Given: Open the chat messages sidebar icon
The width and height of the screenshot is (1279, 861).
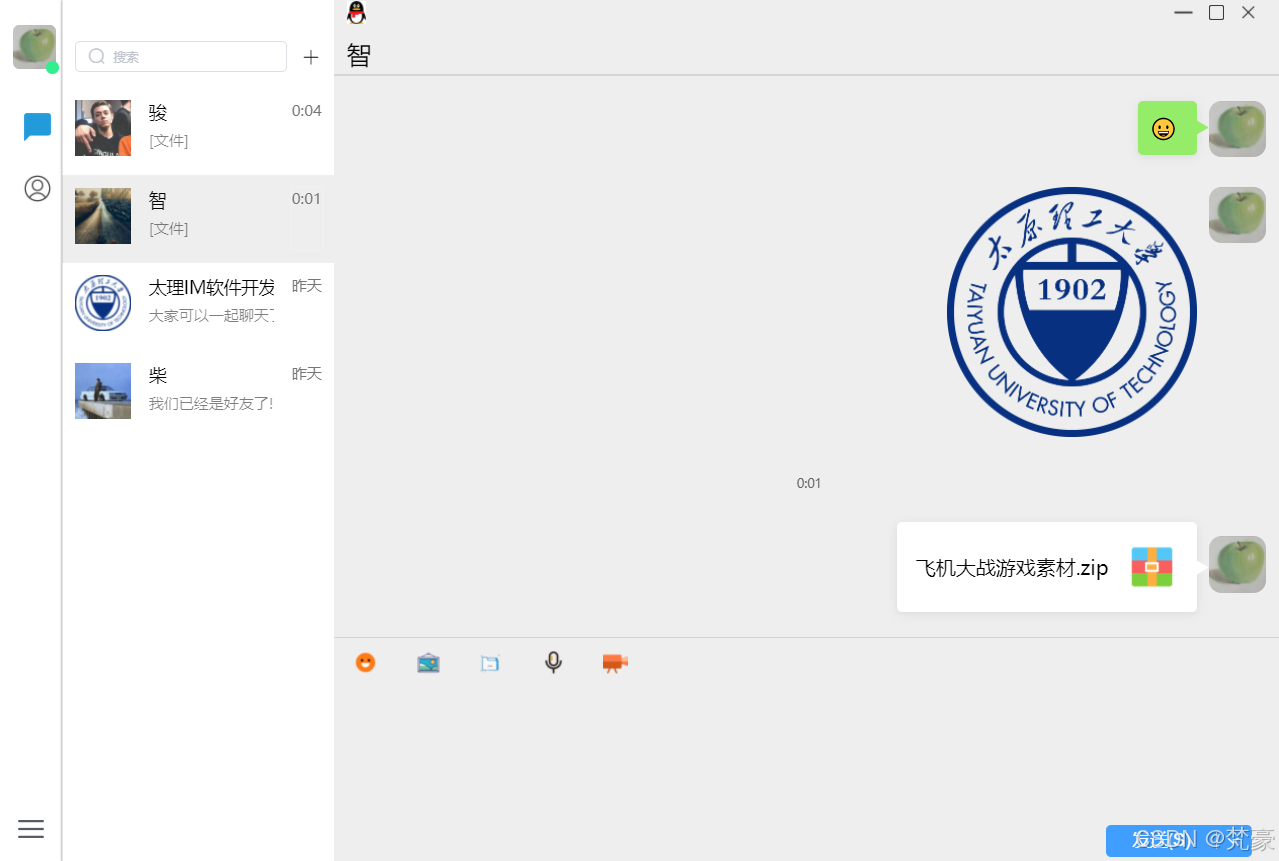Looking at the screenshot, I should click(37, 127).
